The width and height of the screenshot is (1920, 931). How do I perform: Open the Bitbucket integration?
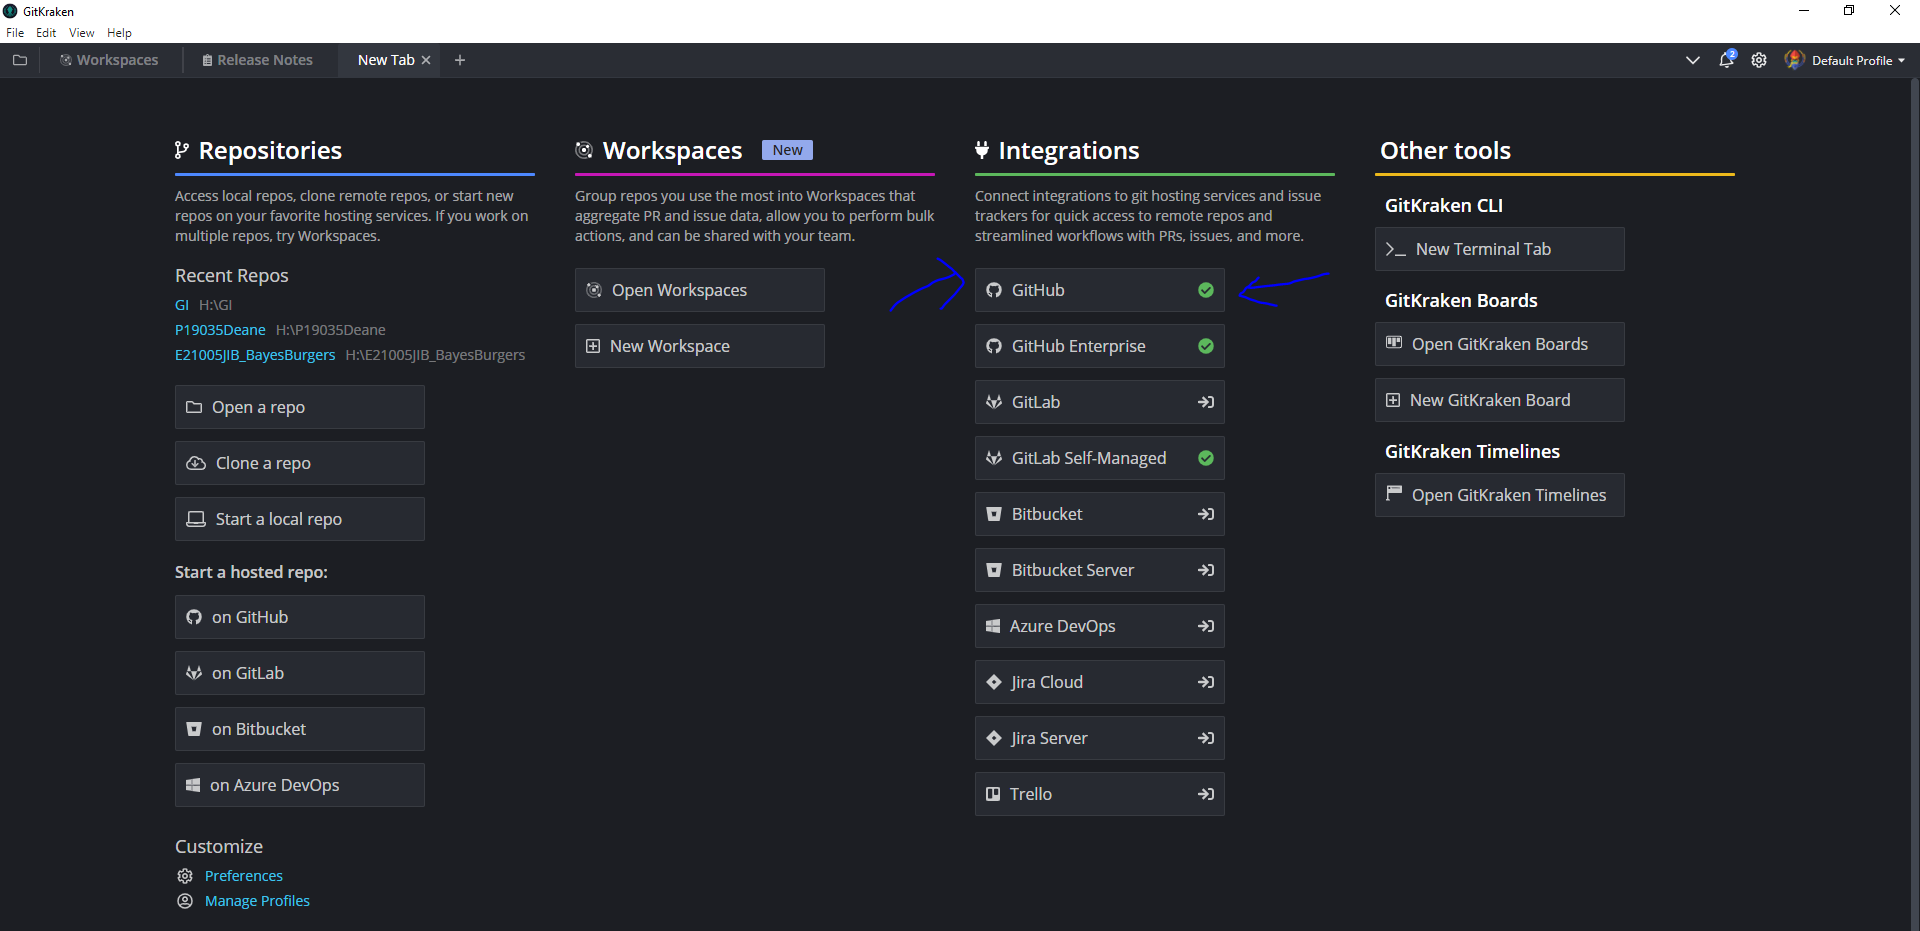click(x=1100, y=514)
